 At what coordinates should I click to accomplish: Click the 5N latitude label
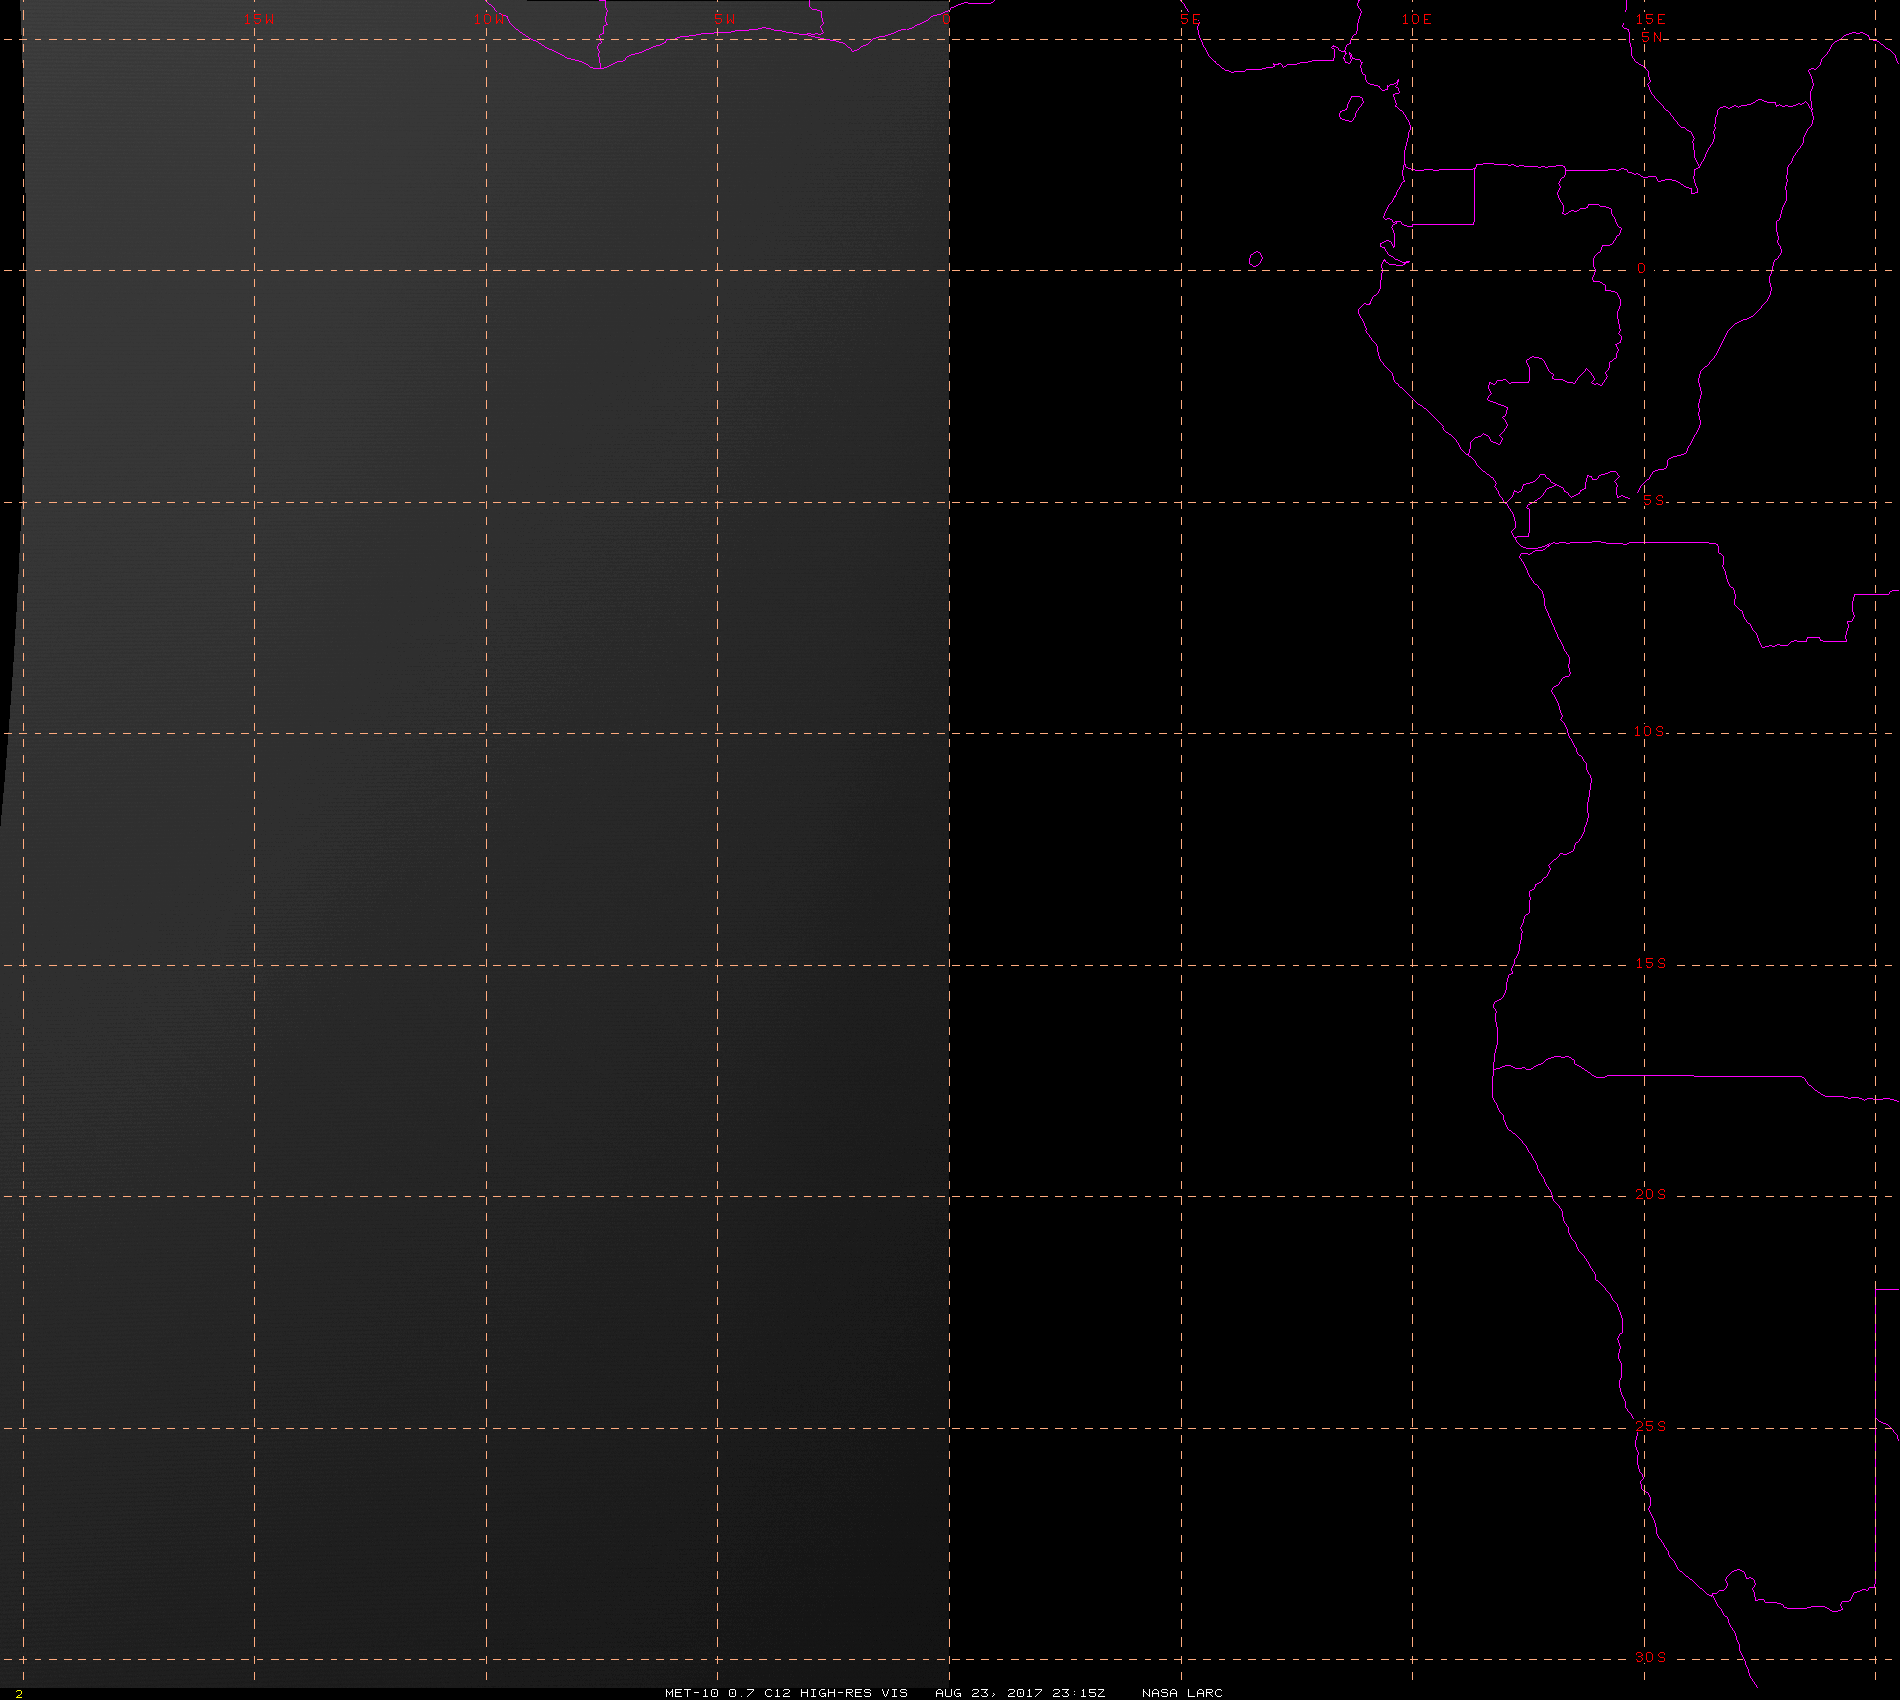(1652, 37)
